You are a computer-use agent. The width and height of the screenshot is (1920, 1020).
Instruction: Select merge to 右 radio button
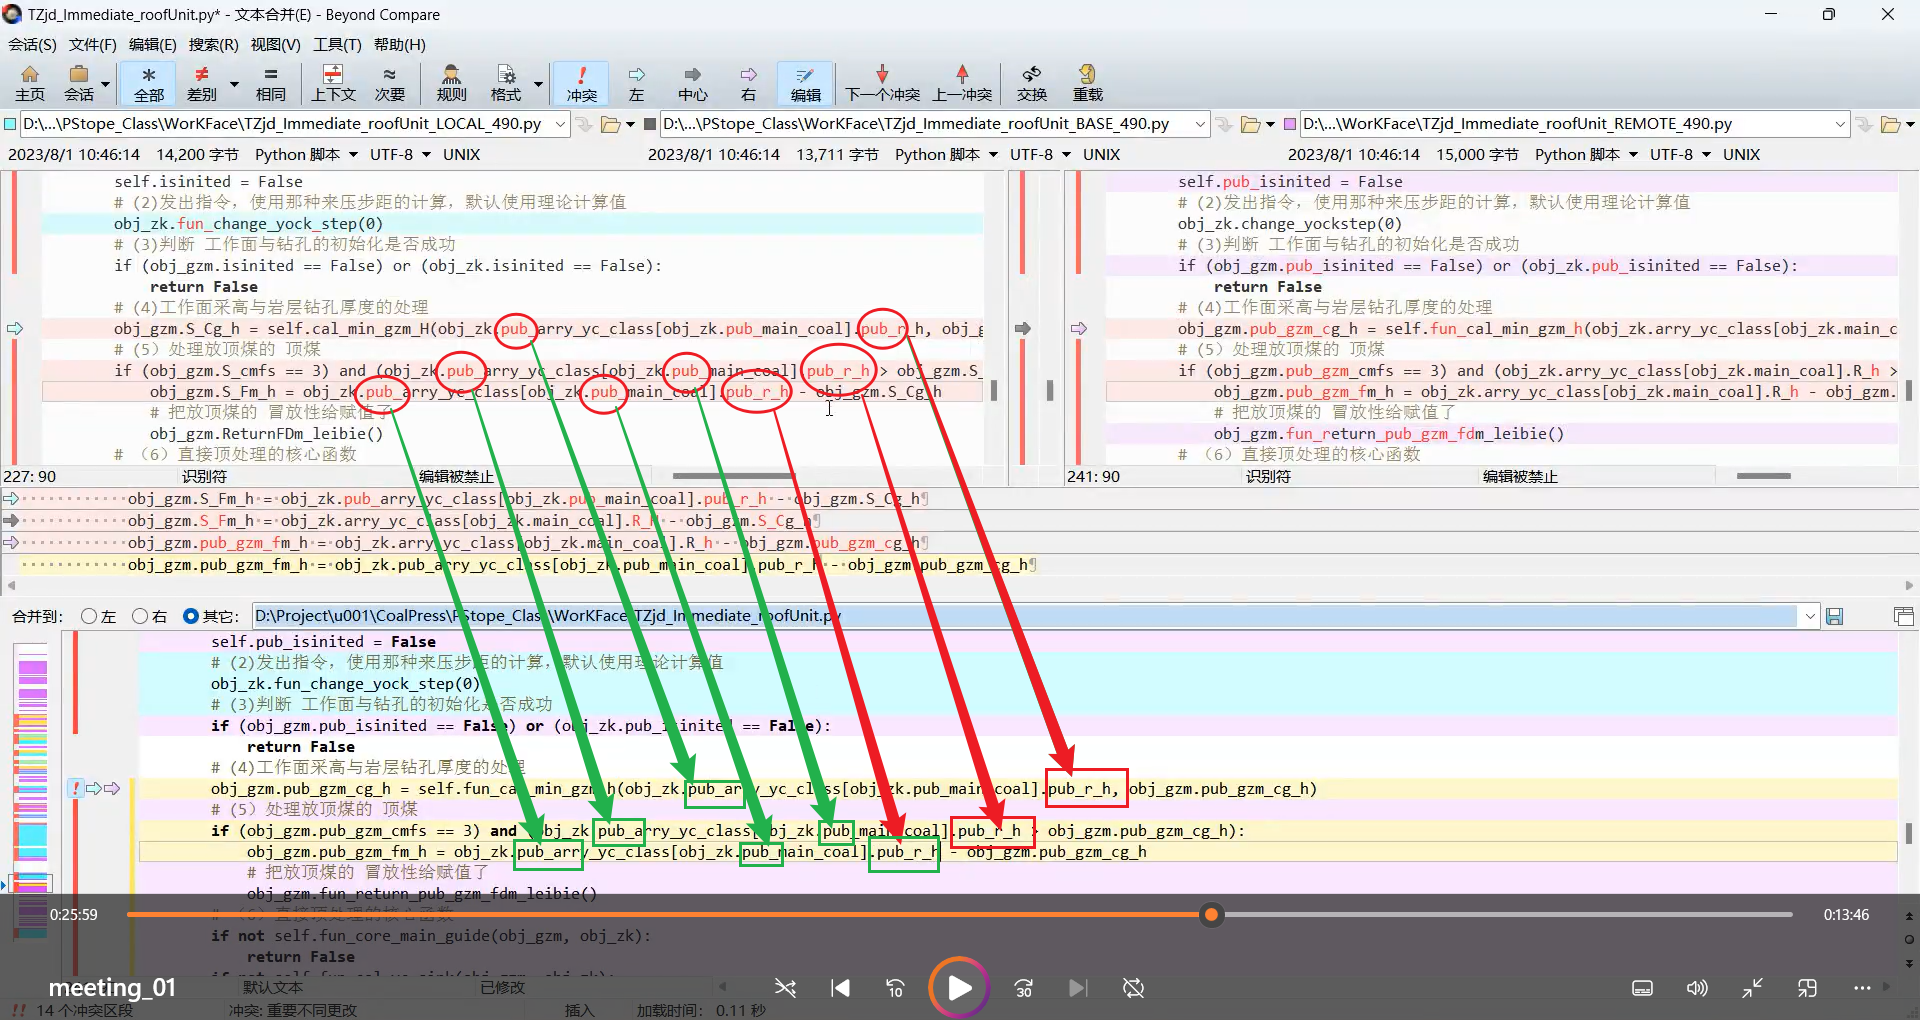(x=140, y=616)
